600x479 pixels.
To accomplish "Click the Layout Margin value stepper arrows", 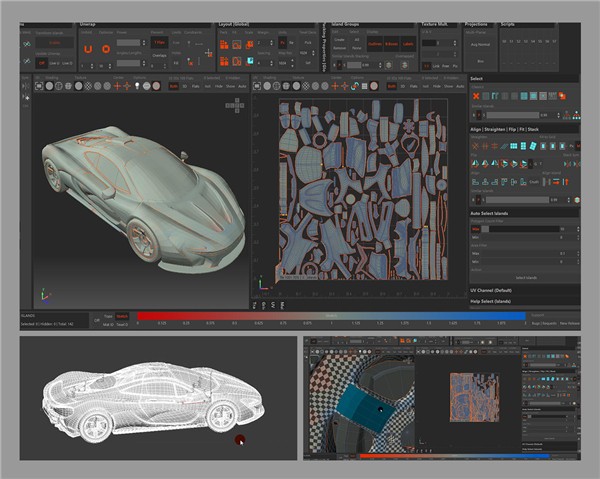I will coord(271,43).
